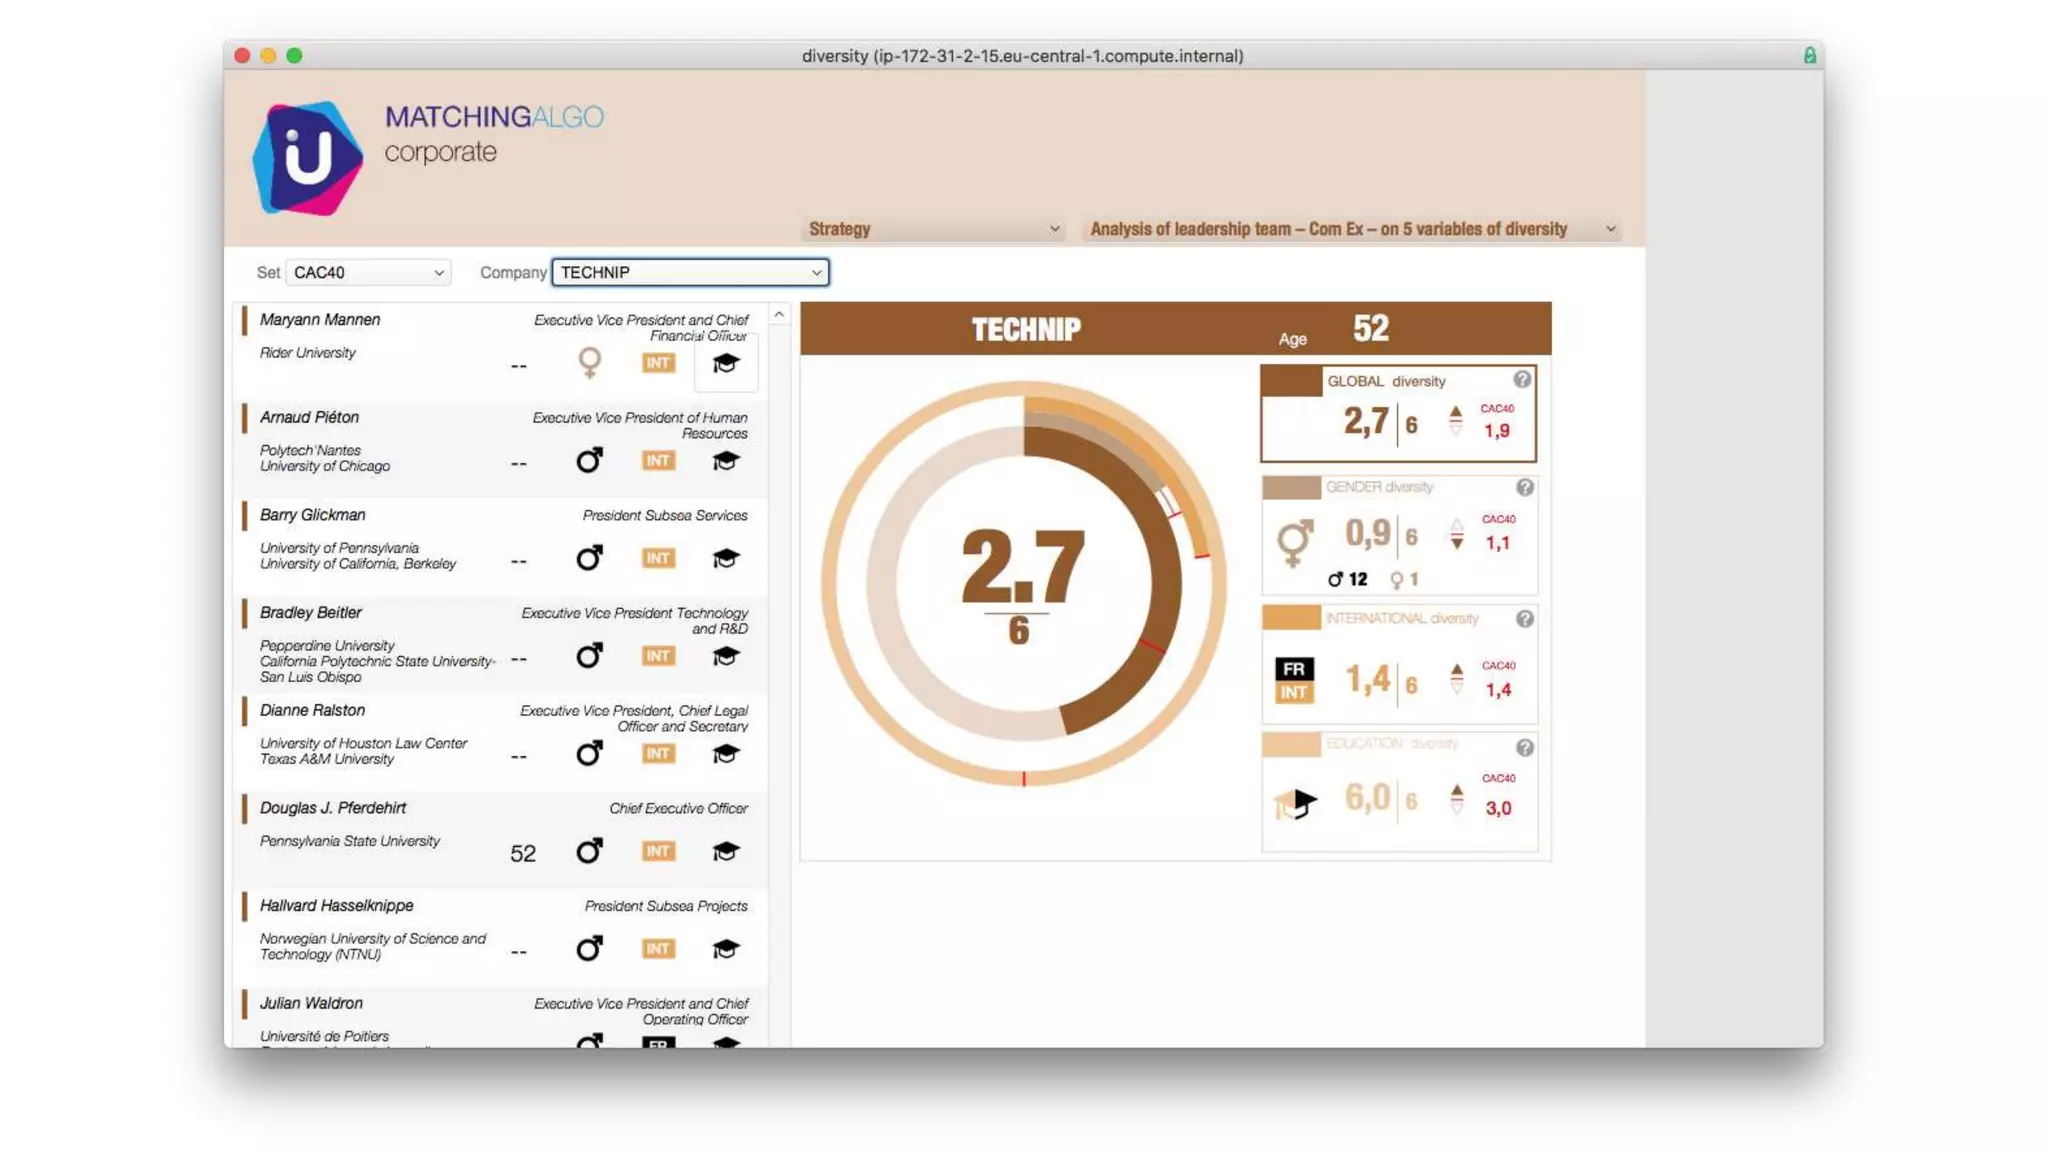Image resolution: width=2048 pixels, height=1152 pixels.
Task: Select Hallvard Hasselknippe in the executive list
Action: (x=336, y=906)
